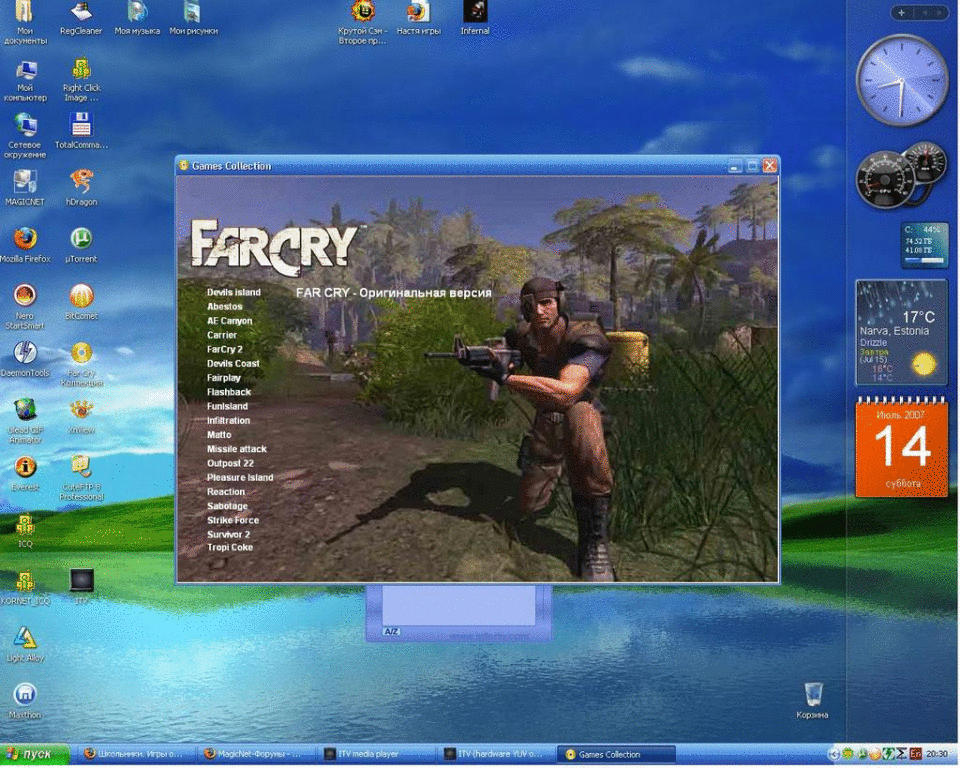Launch the Pleasure Island map
The height and width of the screenshot is (768, 960).
click(x=239, y=478)
